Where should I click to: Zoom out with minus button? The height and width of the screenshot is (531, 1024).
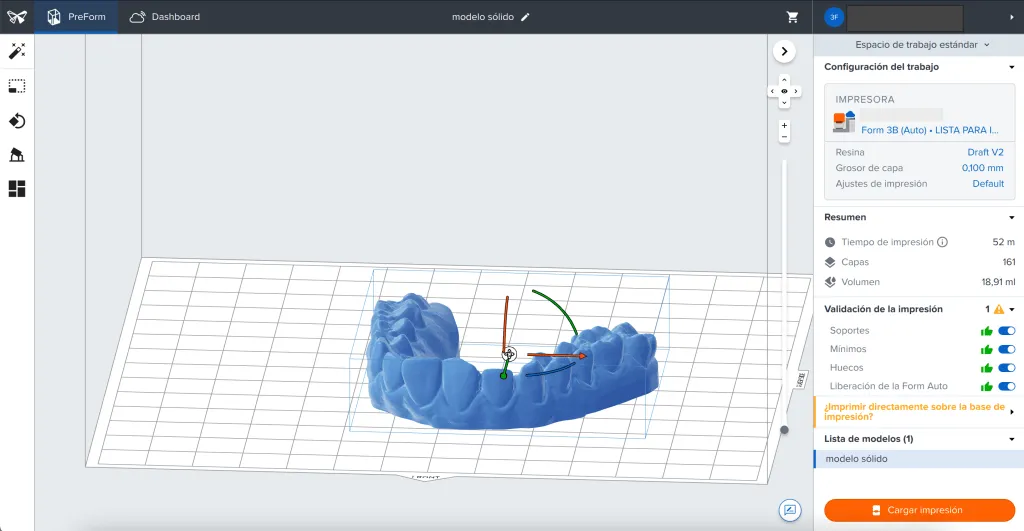coord(784,137)
